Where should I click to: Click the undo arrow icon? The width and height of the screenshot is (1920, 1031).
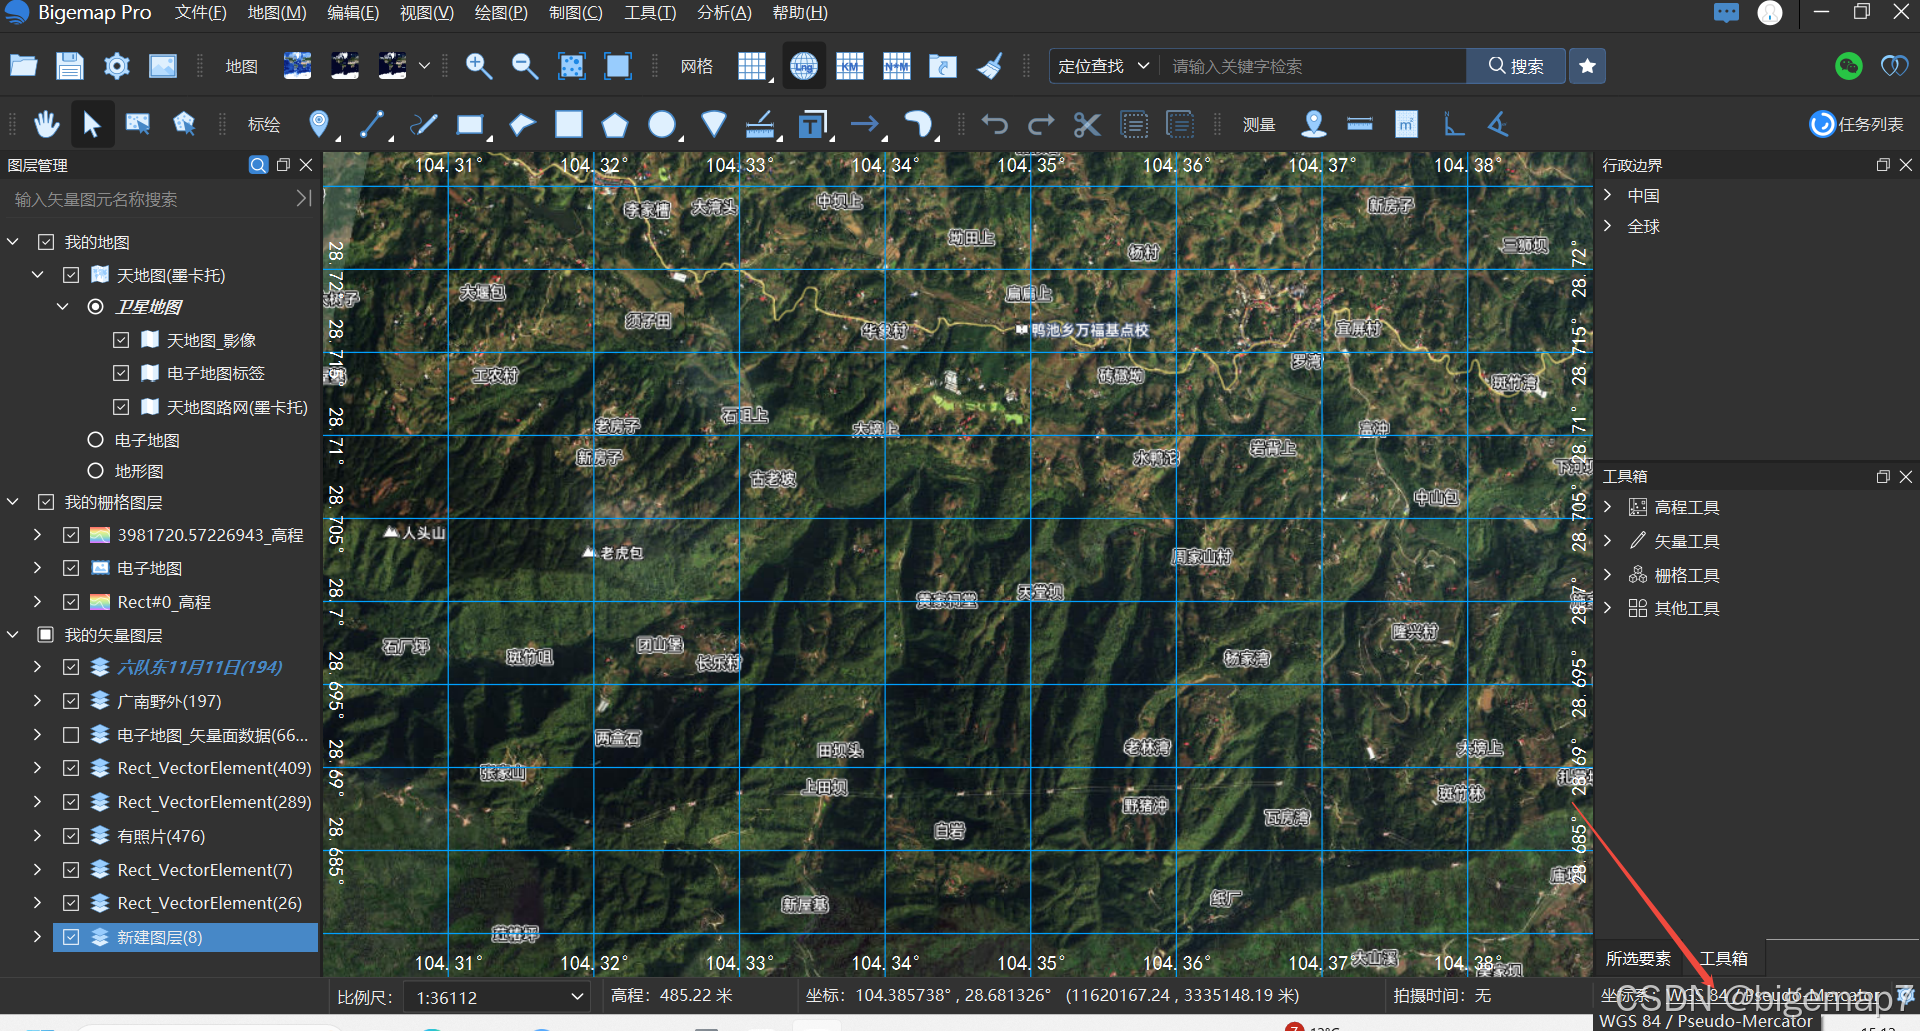994,124
